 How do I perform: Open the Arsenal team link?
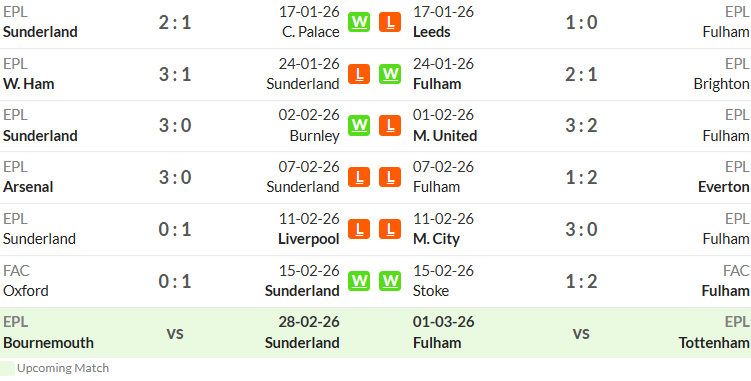(x=28, y=187)
